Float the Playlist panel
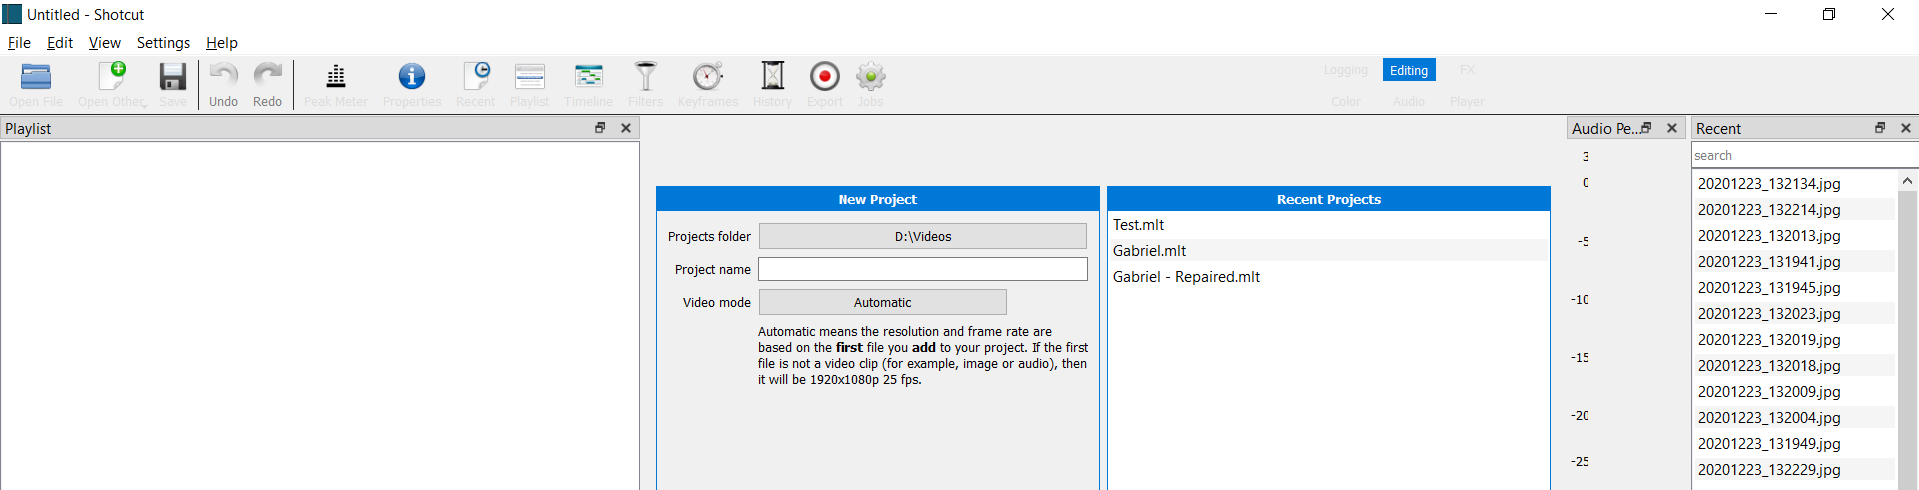Screen dimensions: 1919x490 click(600, 128)
